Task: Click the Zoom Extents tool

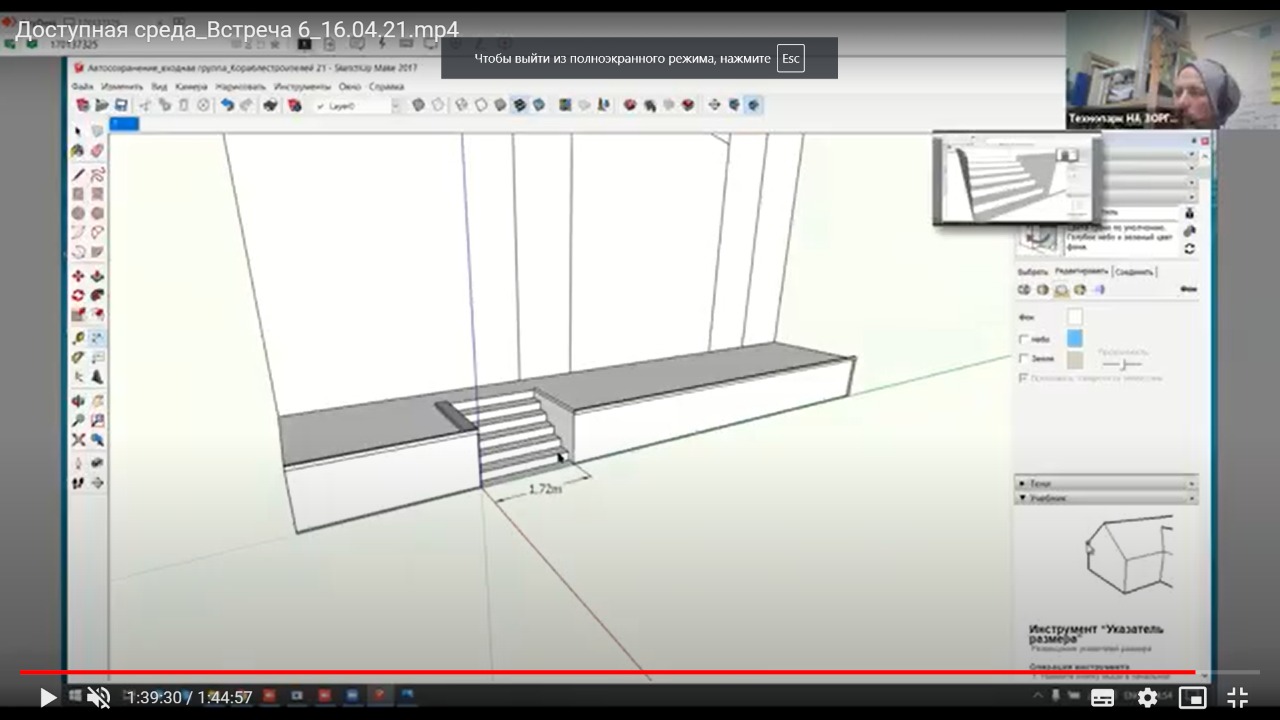Action: (78, 440)
